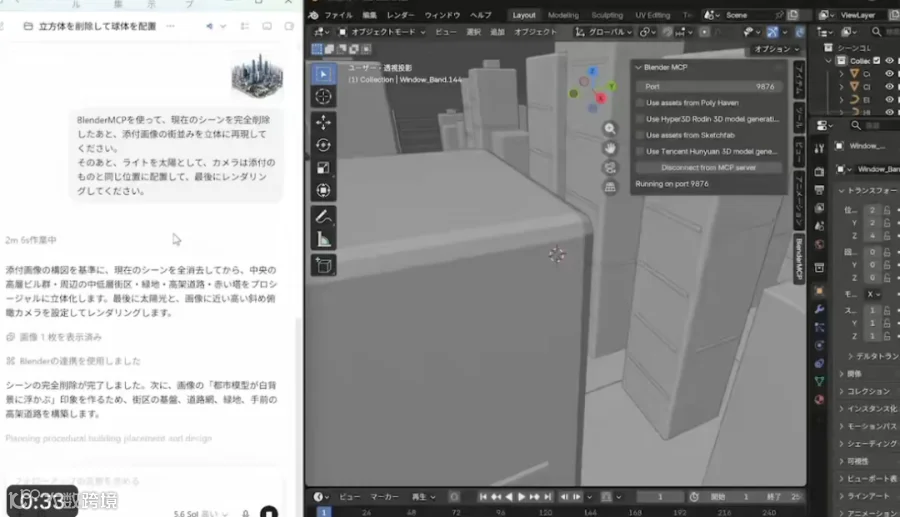This screenshot has height=517, width=900.
Task: Click the Port 9876 field
Action: [708, 86]
